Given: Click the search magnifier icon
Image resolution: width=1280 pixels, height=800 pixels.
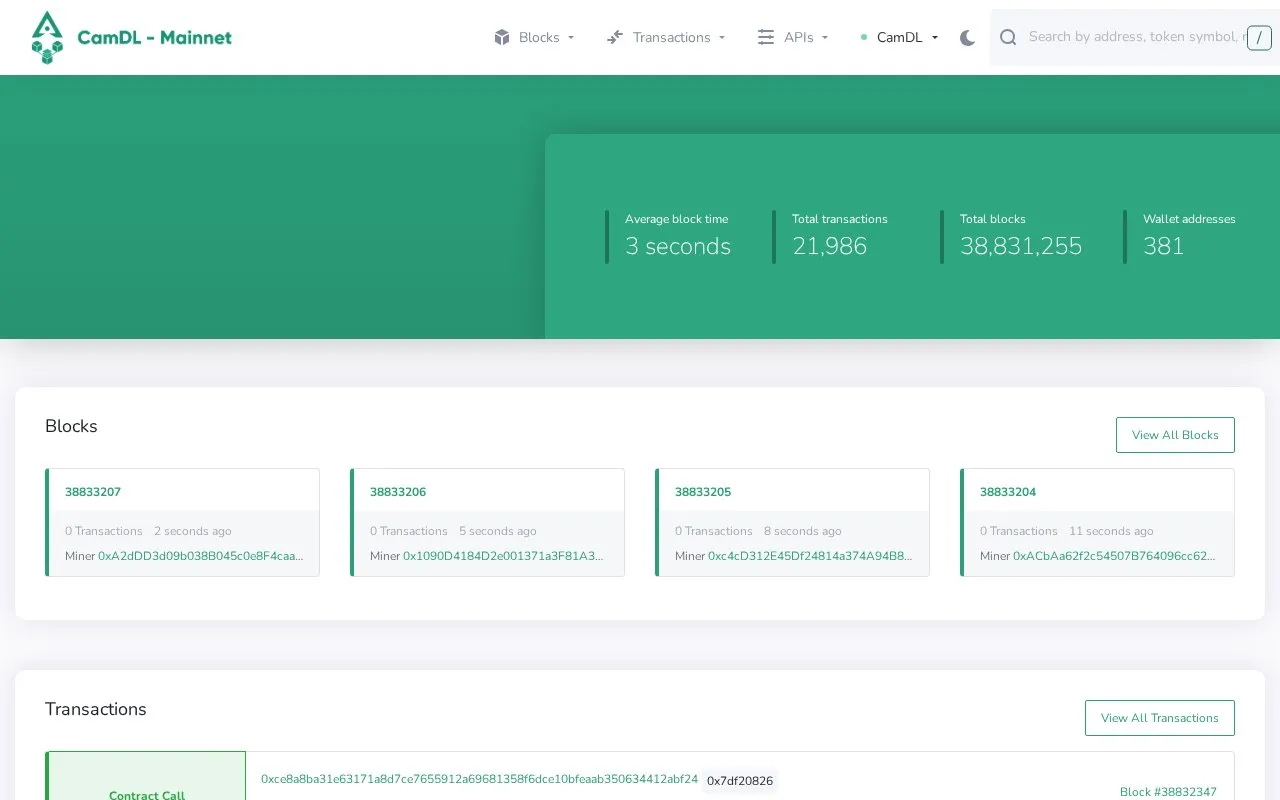Looking at the screenshot, I should pyautogui.click(x=1008, y=37).
